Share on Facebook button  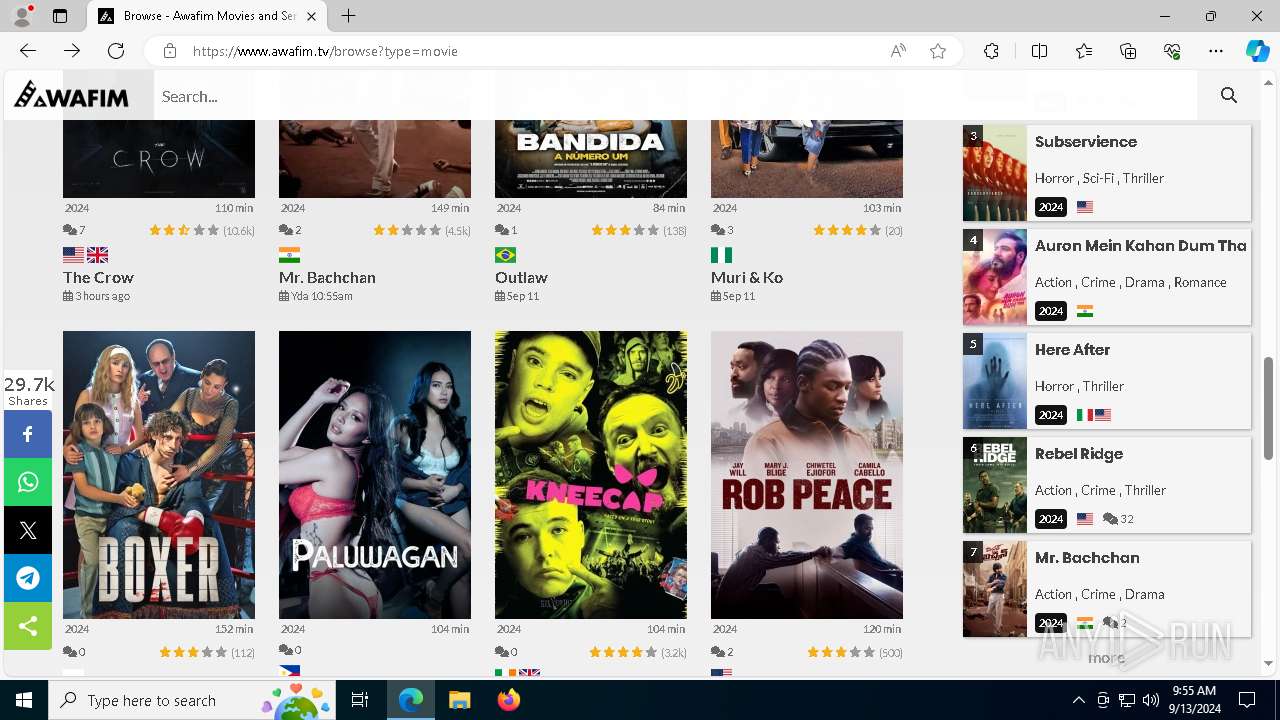(x=28, y=434)
